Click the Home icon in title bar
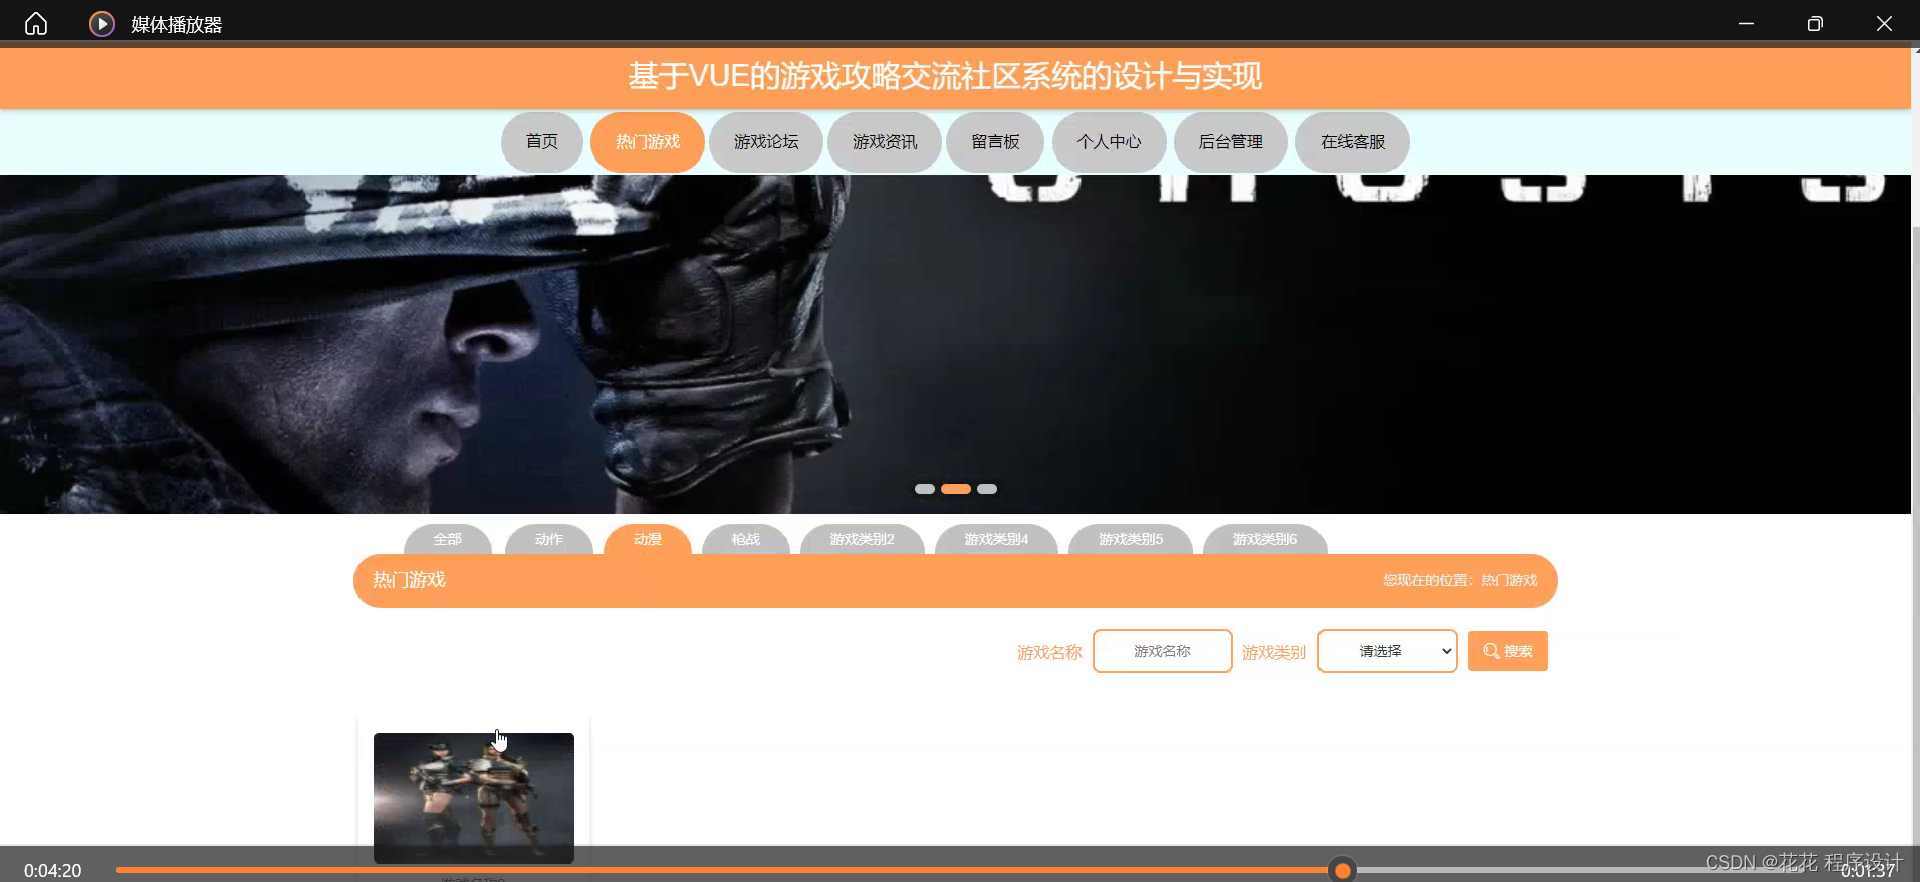This screenshot has width=1920, height=882. (36, 23)
